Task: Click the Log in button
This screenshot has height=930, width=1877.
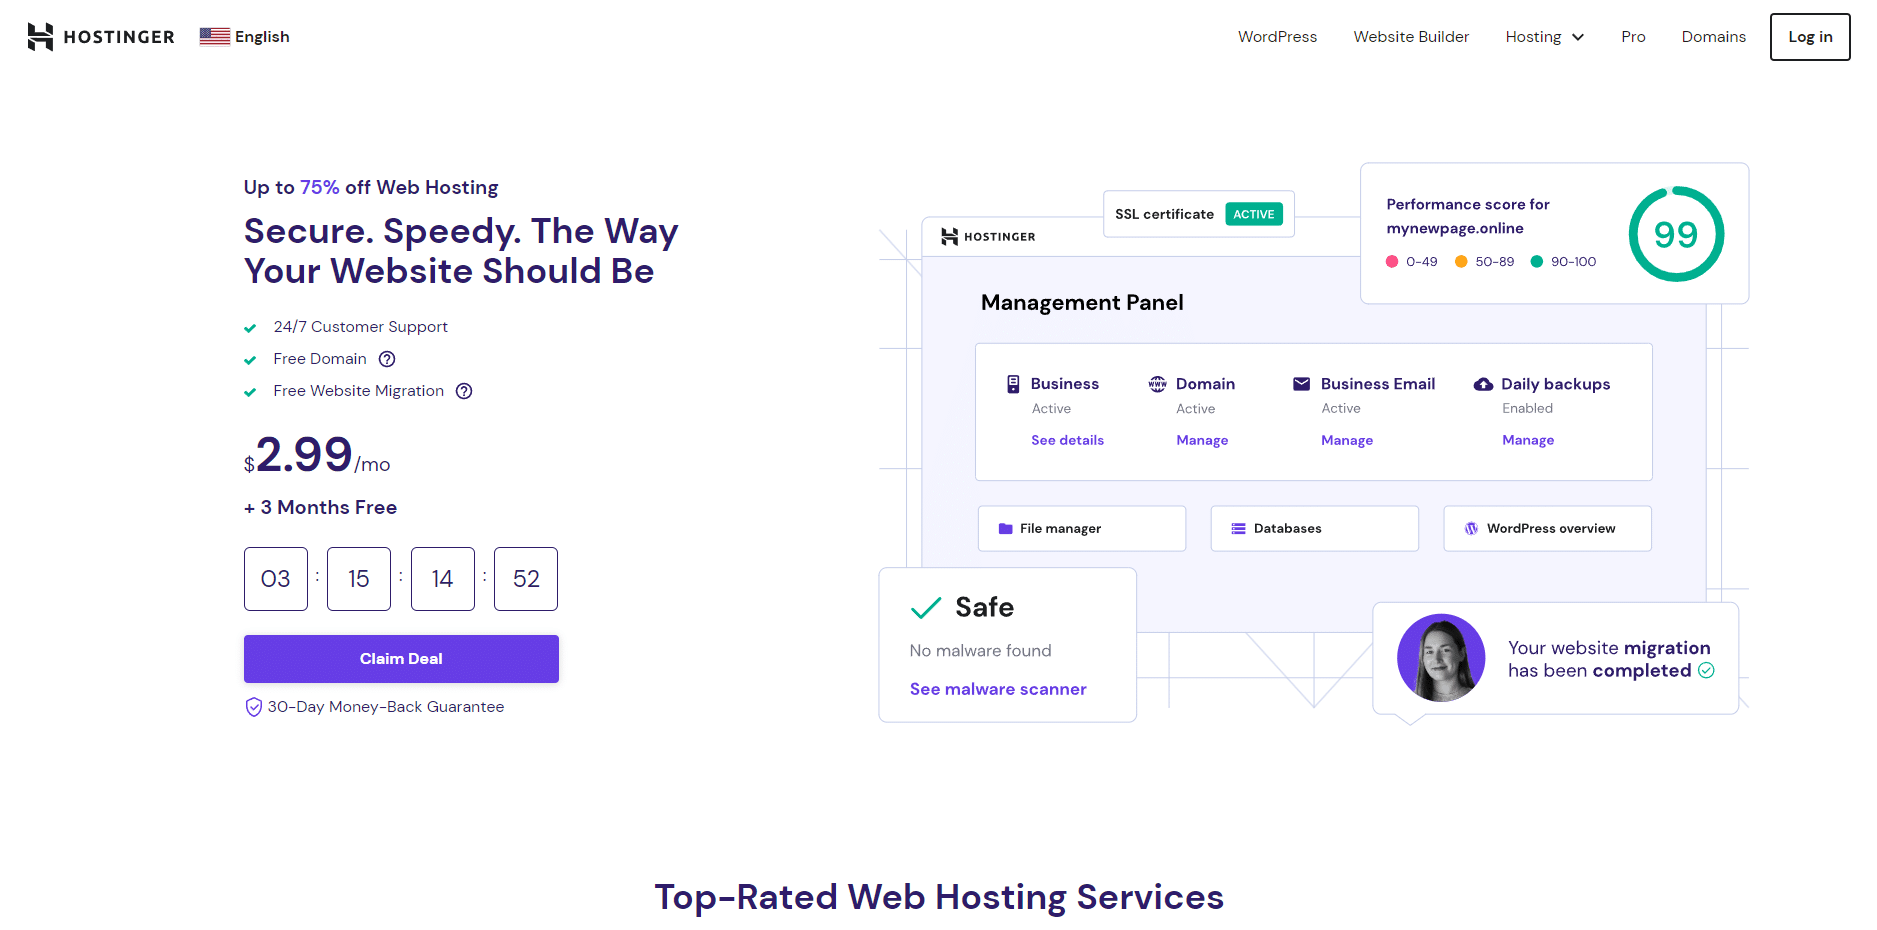Action: click(x=1810, y=37)
